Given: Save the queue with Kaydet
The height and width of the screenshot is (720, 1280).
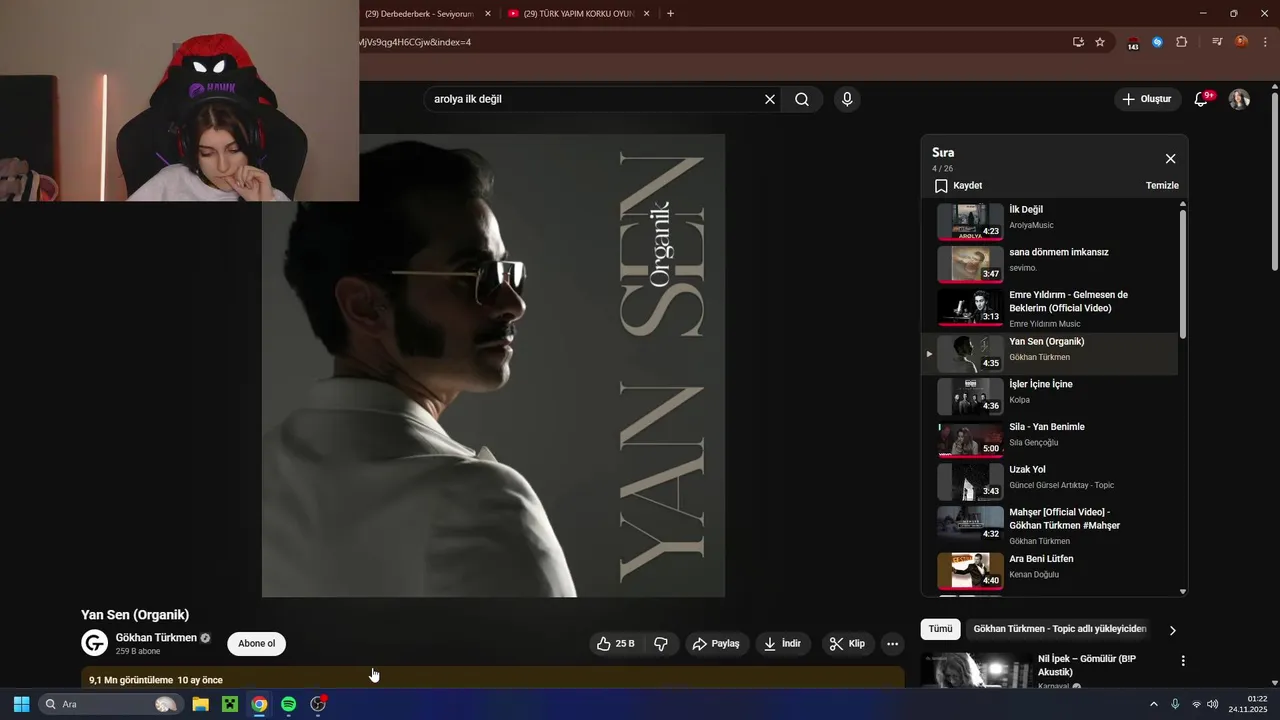Looking at the screenshot, I should click(958, 186).
